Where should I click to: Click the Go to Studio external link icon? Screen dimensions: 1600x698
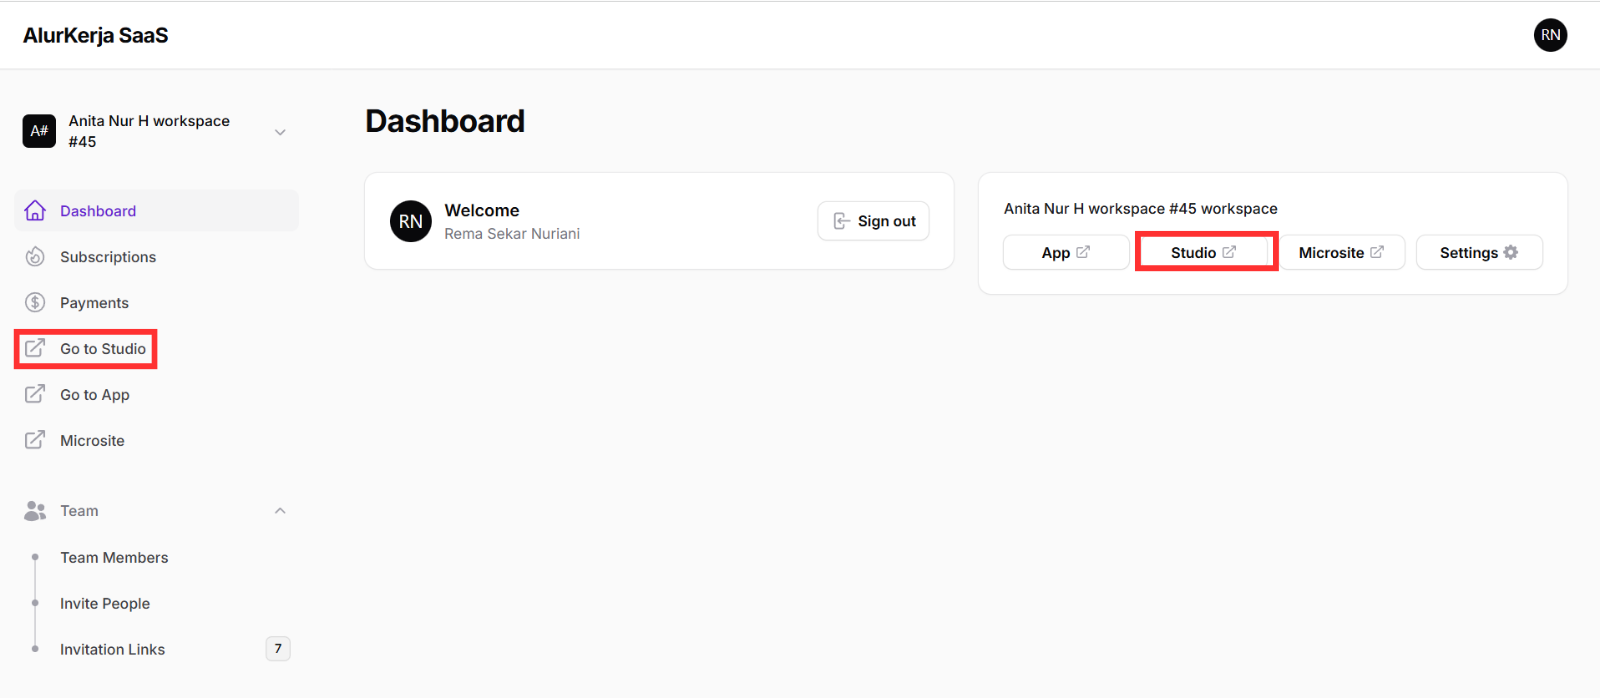click(35, 348)
